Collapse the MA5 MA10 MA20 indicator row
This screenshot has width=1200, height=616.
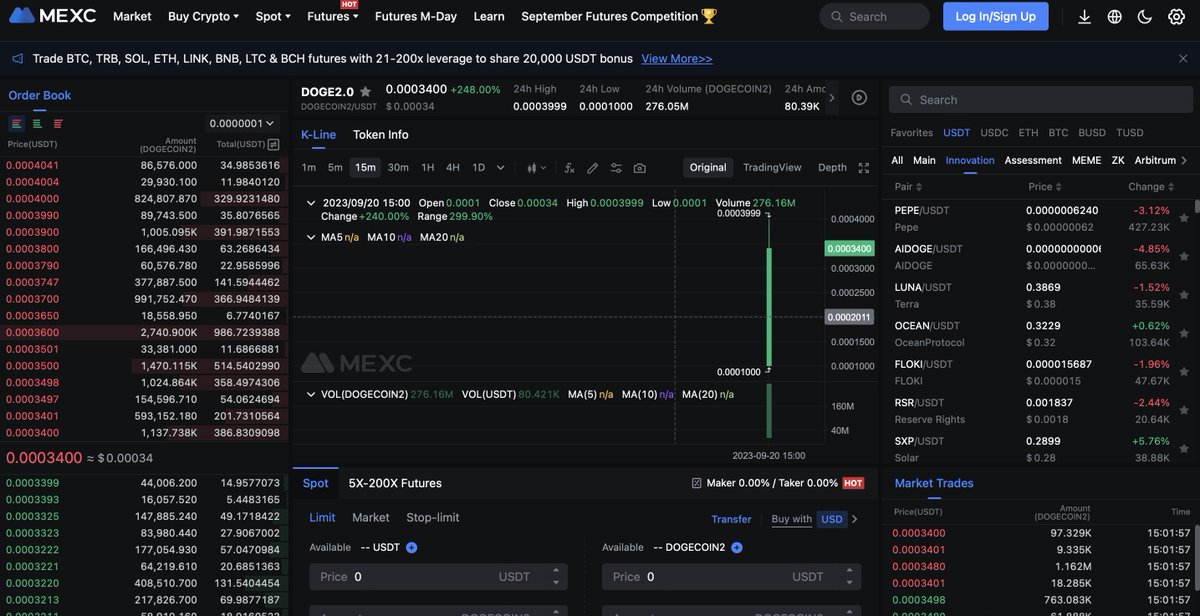coord(311,237)
